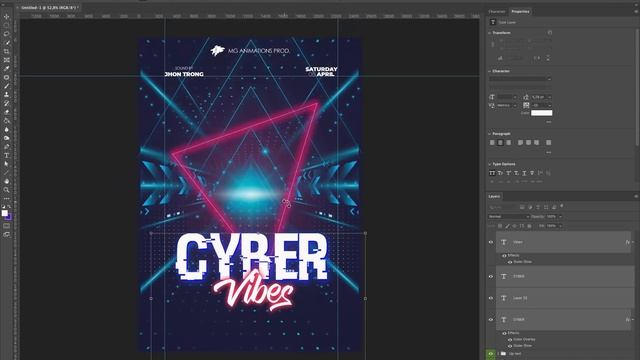Toggle Outer Glow eye under Vibes layer
The width and height of the screenshot is (640, 360).
(x=510, y=262)
